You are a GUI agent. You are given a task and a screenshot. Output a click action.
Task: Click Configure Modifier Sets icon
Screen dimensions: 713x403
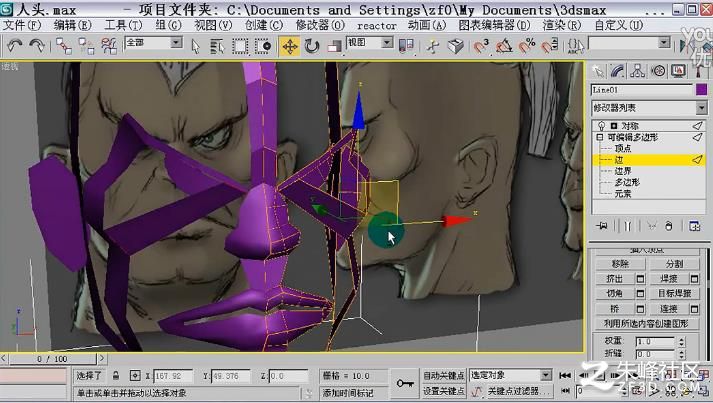click(x=694, y=226)
